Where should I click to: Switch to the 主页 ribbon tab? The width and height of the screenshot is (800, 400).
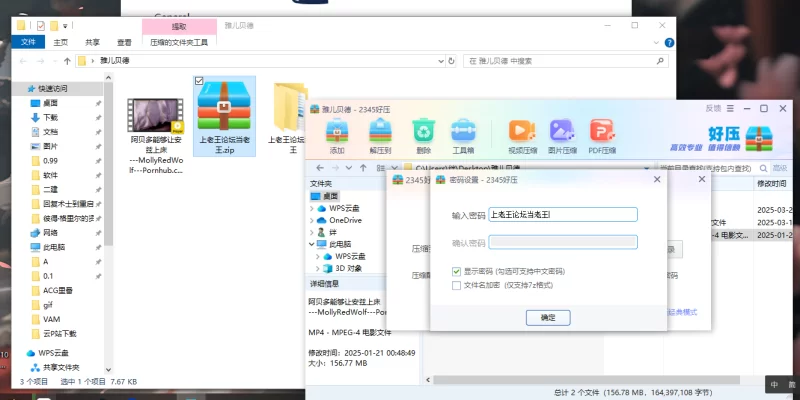click(x=61, y=42)
